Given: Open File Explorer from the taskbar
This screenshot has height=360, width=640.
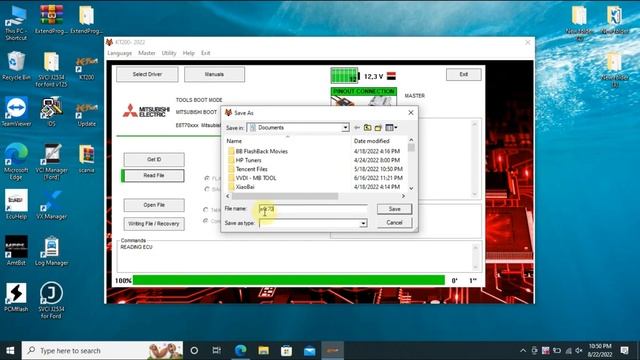Looking at the screenshot, I should (263, 350).
